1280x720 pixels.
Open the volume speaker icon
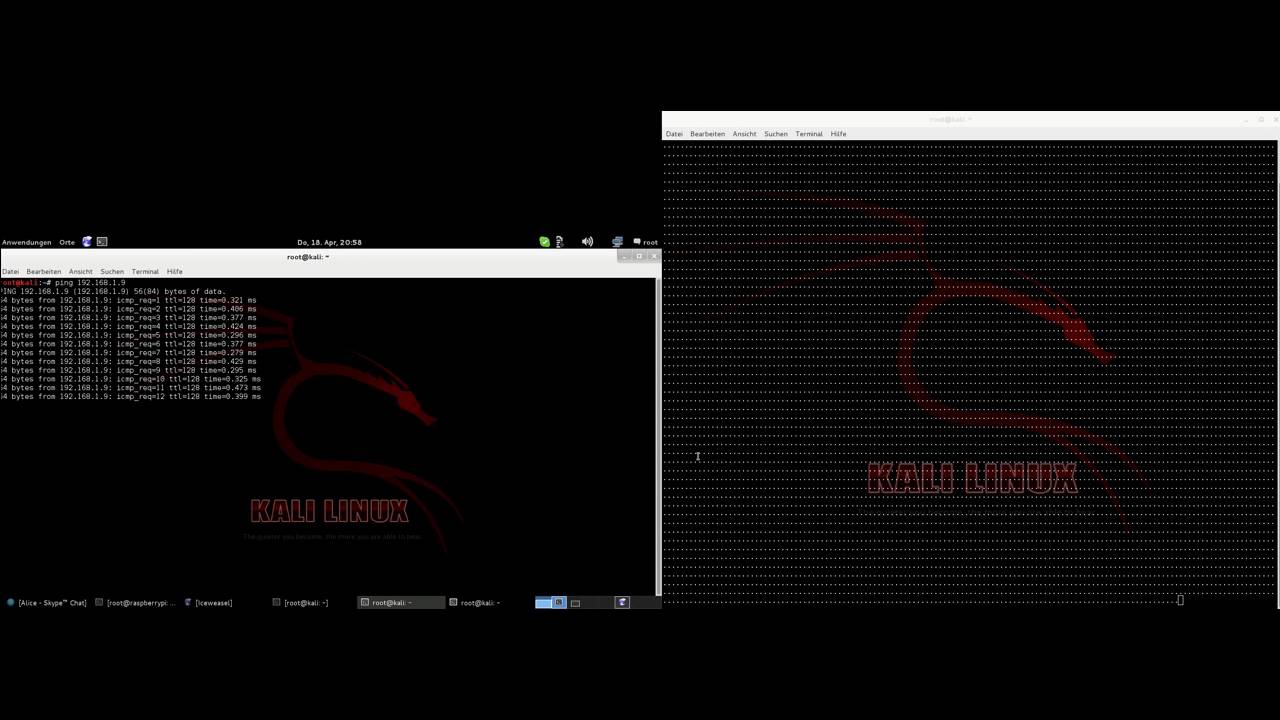(587, 242)
